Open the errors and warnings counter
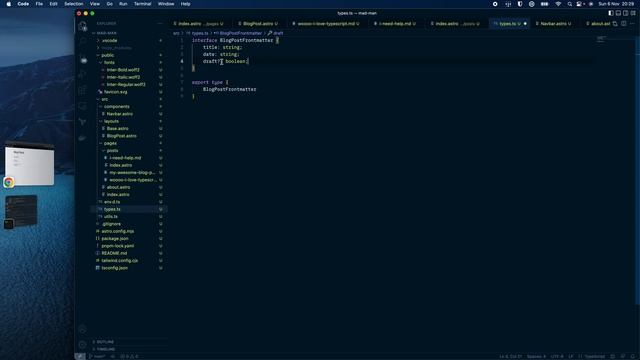640x360 pixels. click(129, 356)
